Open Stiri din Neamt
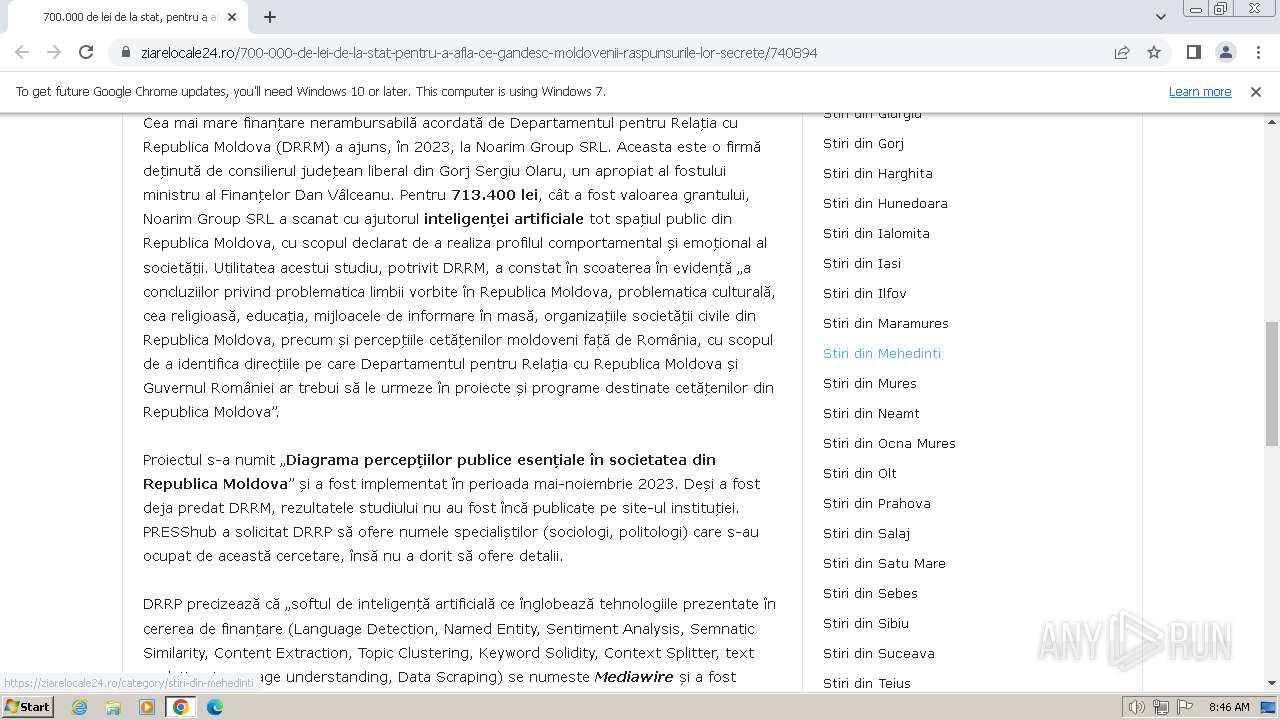The image size is (1280, 720). click(x=871, y=413)
